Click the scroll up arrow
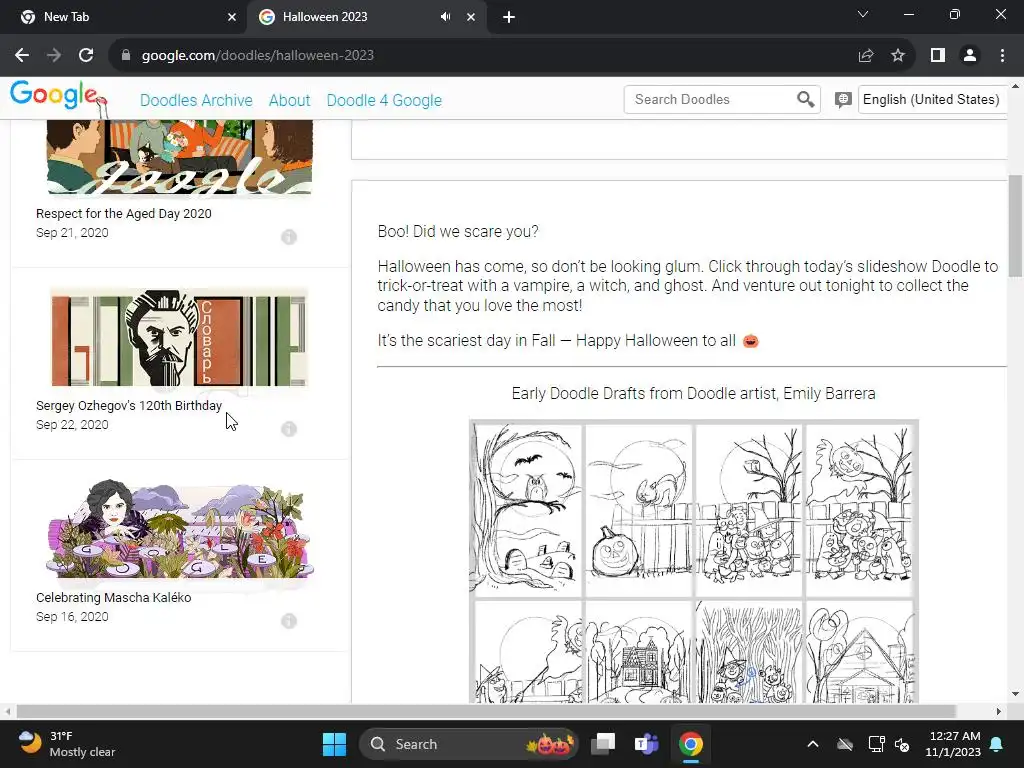1024x768 pixels. pyautogui.click(x=1015, y=86)
